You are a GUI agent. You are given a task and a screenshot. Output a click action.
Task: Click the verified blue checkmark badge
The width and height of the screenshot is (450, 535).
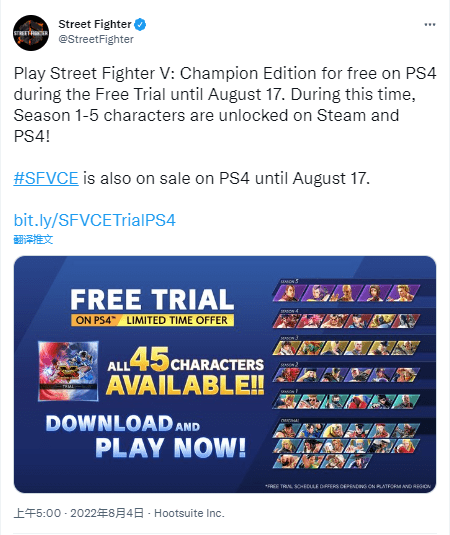[x=140, y=25]
